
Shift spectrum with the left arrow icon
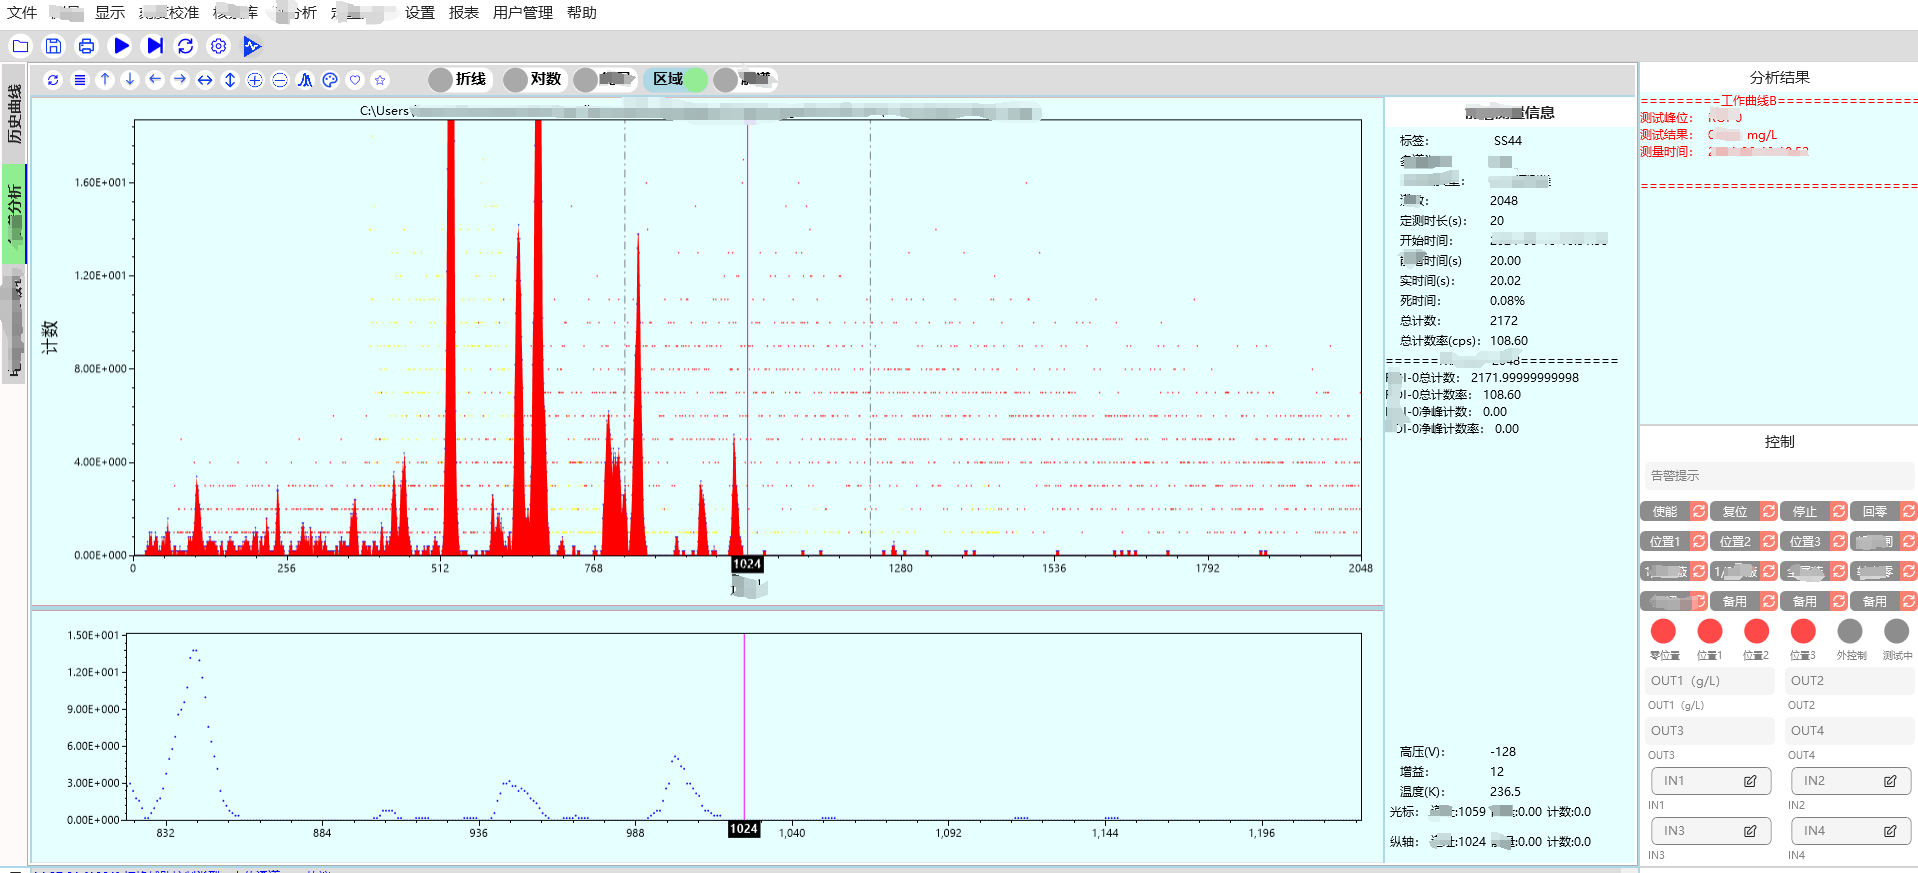[155, 80]
